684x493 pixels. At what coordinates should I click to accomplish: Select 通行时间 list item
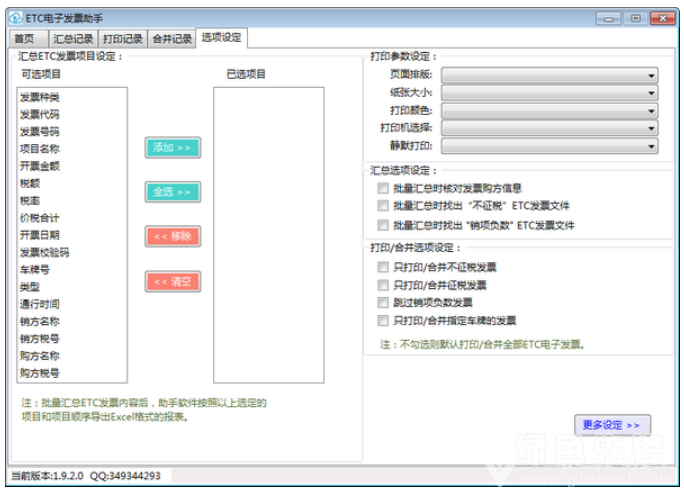pos(40,304)
